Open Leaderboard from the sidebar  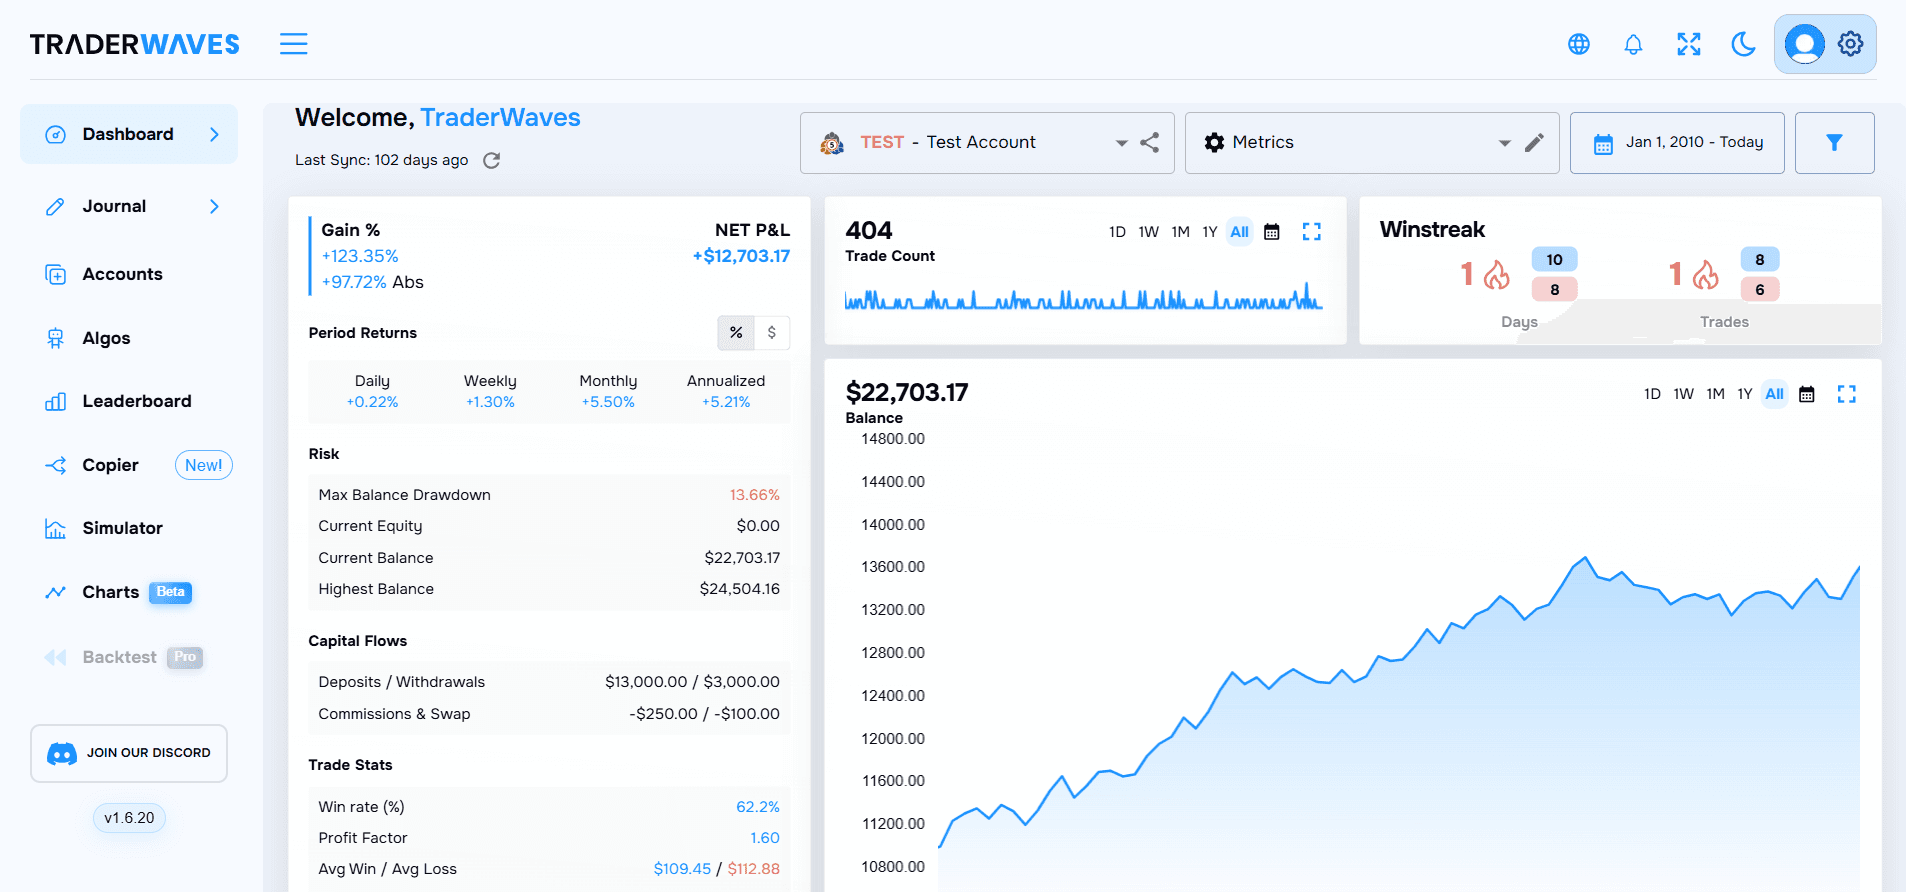(x=136, y=401)
